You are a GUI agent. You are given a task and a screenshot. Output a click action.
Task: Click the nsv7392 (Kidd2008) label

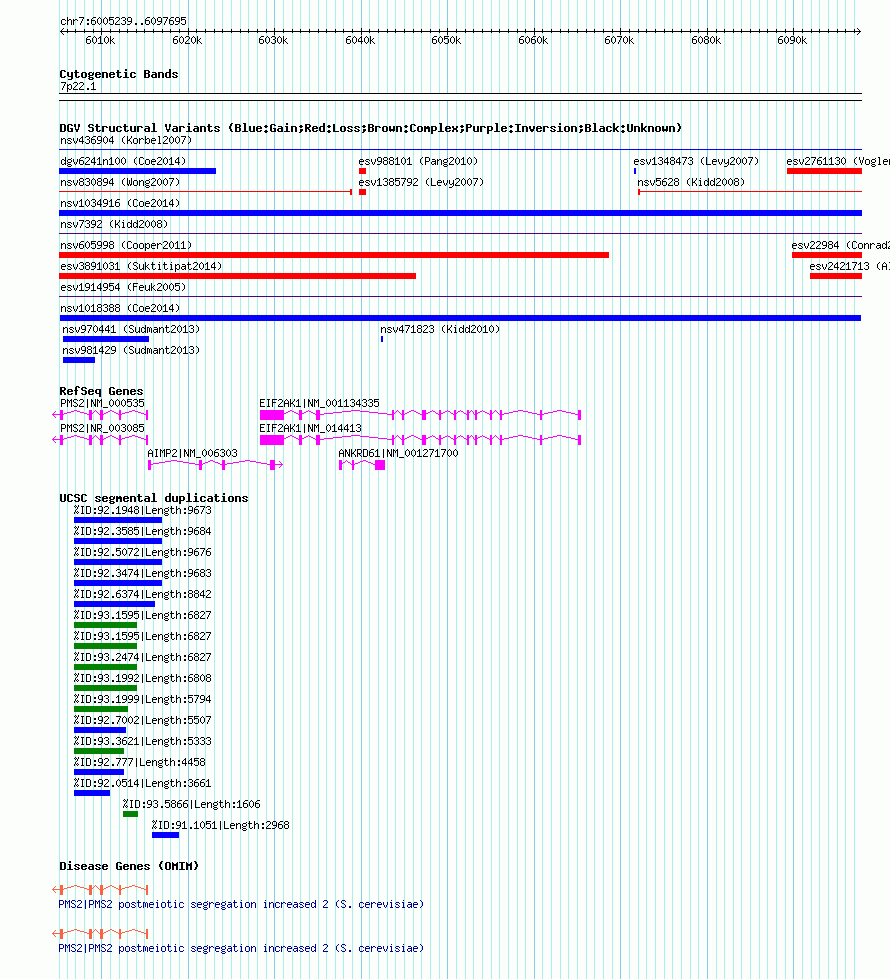114,224
